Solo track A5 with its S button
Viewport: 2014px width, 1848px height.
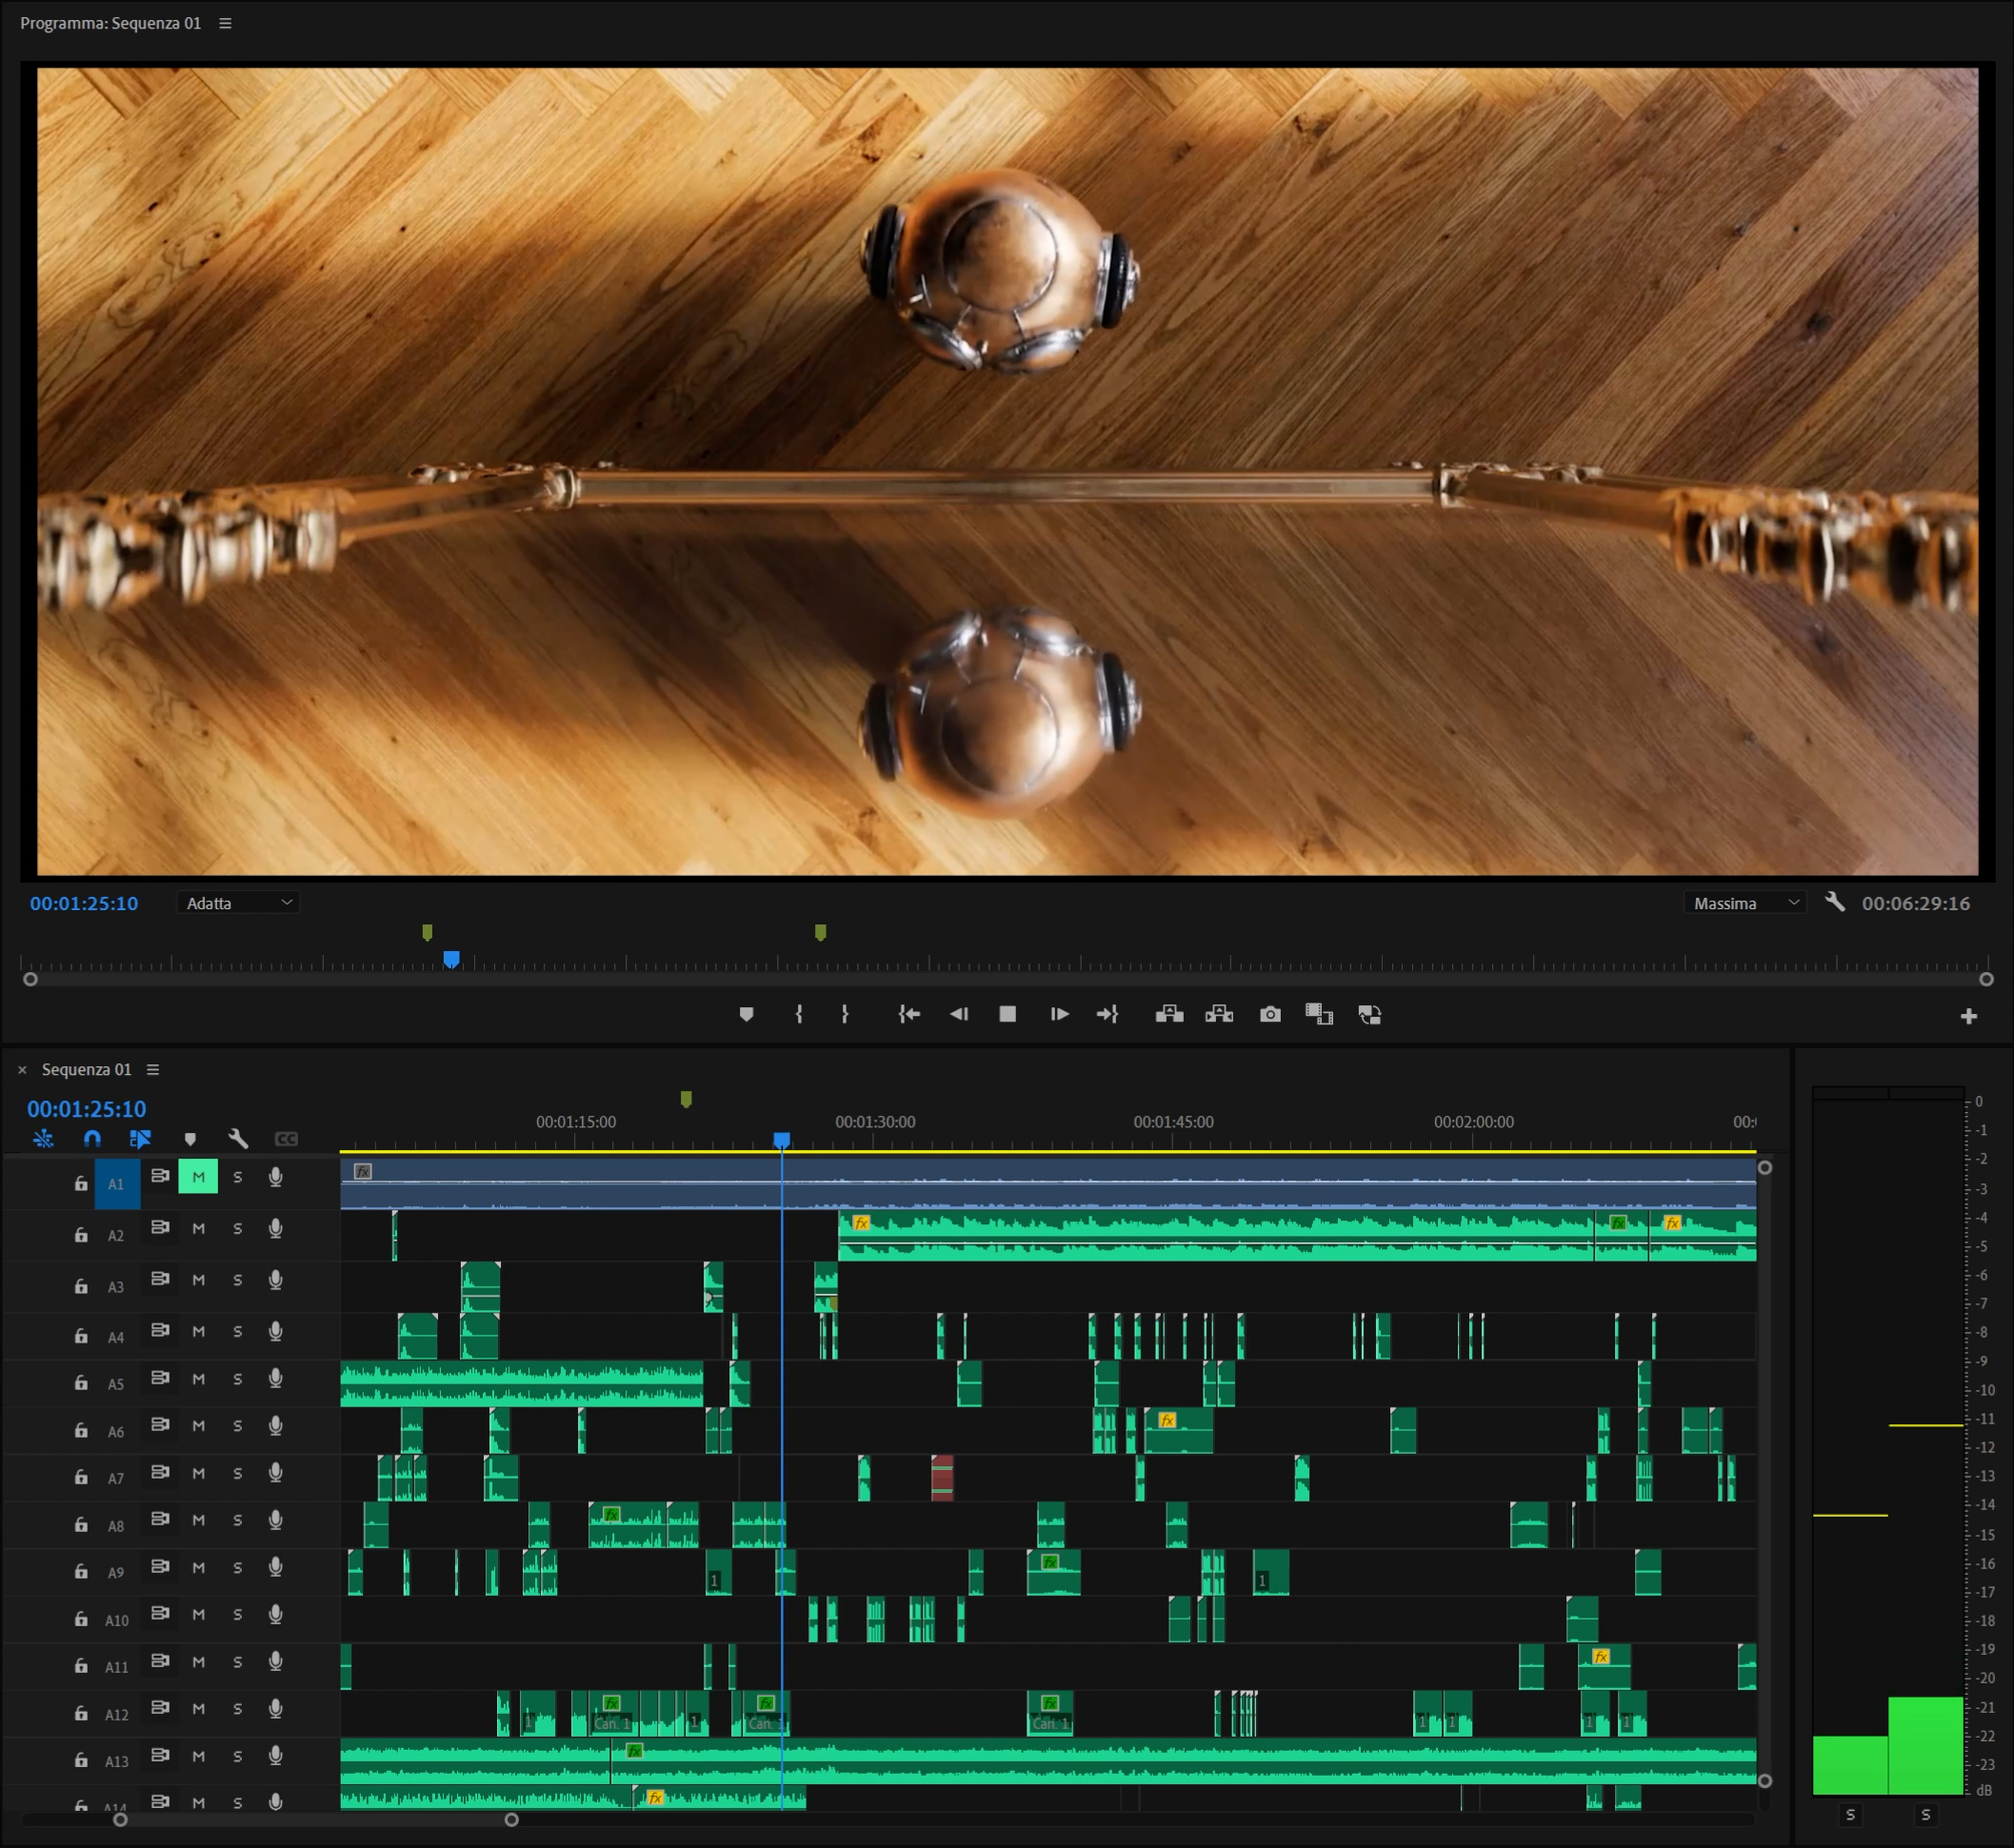[237, 1379]
